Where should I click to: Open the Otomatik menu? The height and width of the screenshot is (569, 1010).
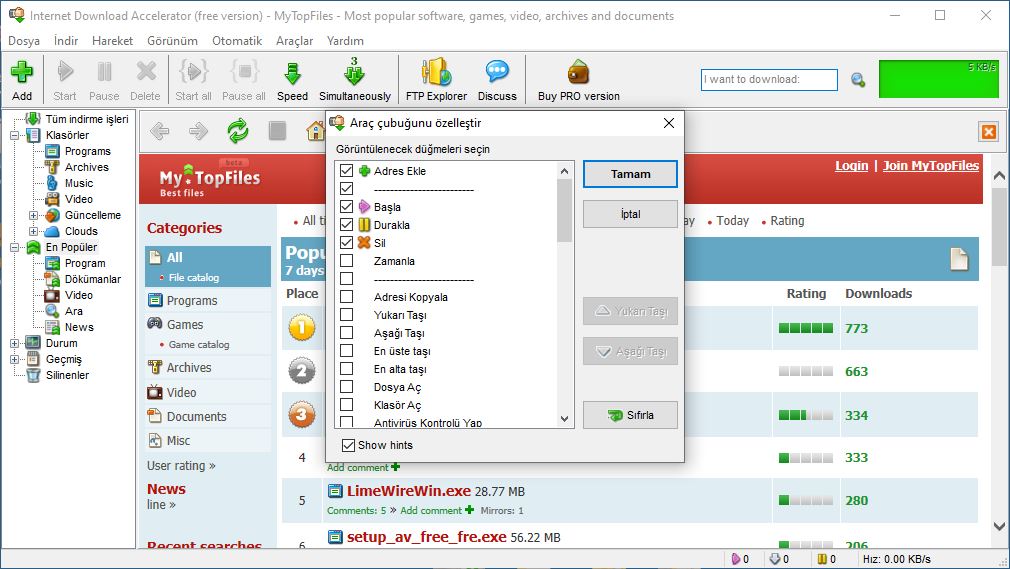(237, 41)
